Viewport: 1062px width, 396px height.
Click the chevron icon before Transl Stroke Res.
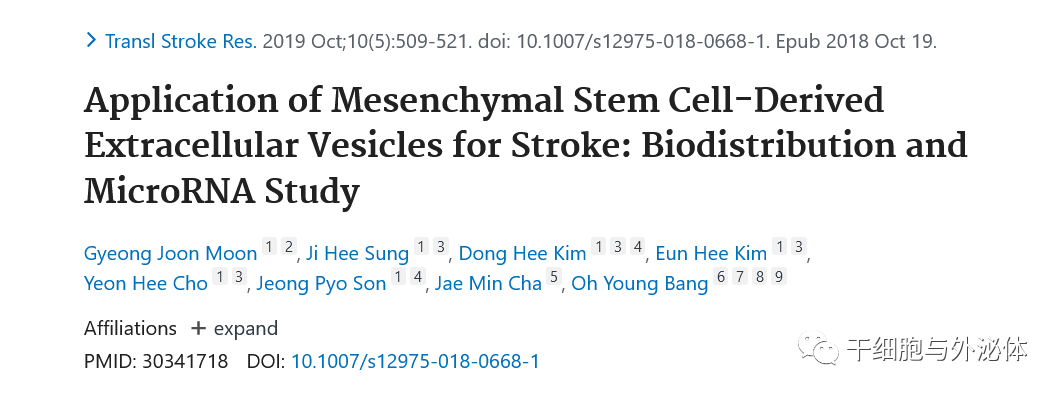pos(91,41)
